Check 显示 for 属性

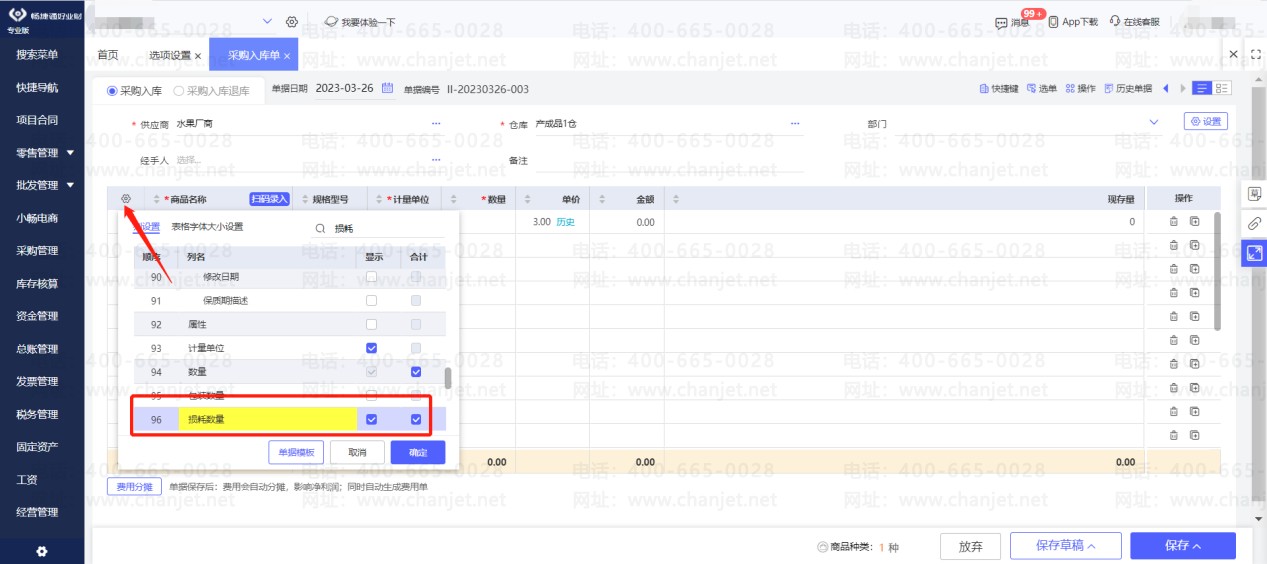click(372, 324)
